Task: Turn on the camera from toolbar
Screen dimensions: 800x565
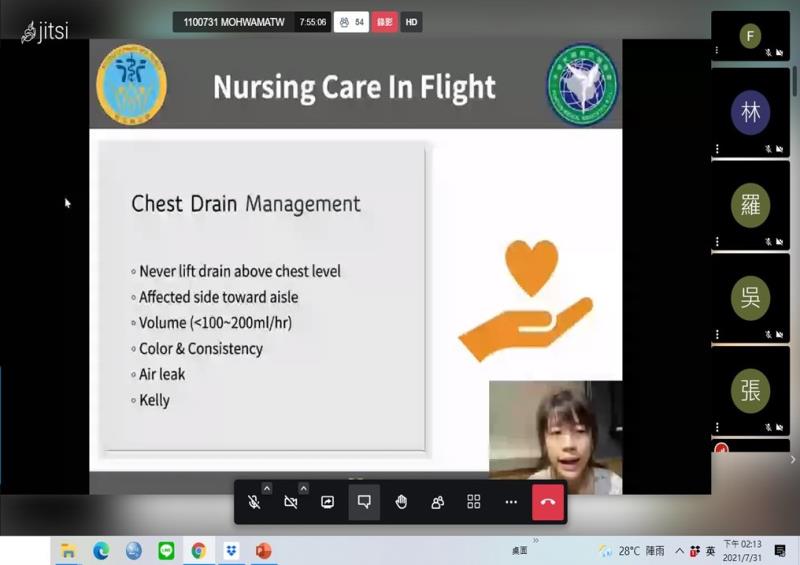Action: pos(291,502)
